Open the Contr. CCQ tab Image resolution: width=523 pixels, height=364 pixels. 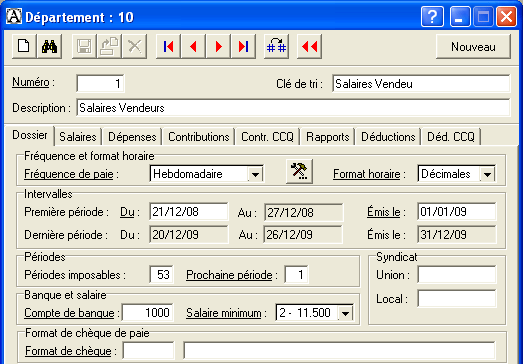(267, 137)
